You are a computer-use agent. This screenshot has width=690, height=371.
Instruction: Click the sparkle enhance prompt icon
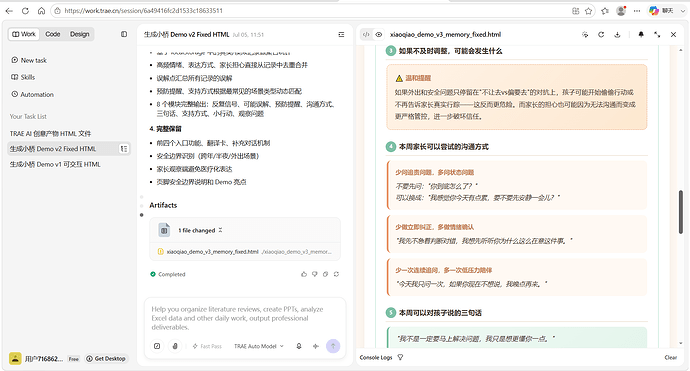pos(316,346)
